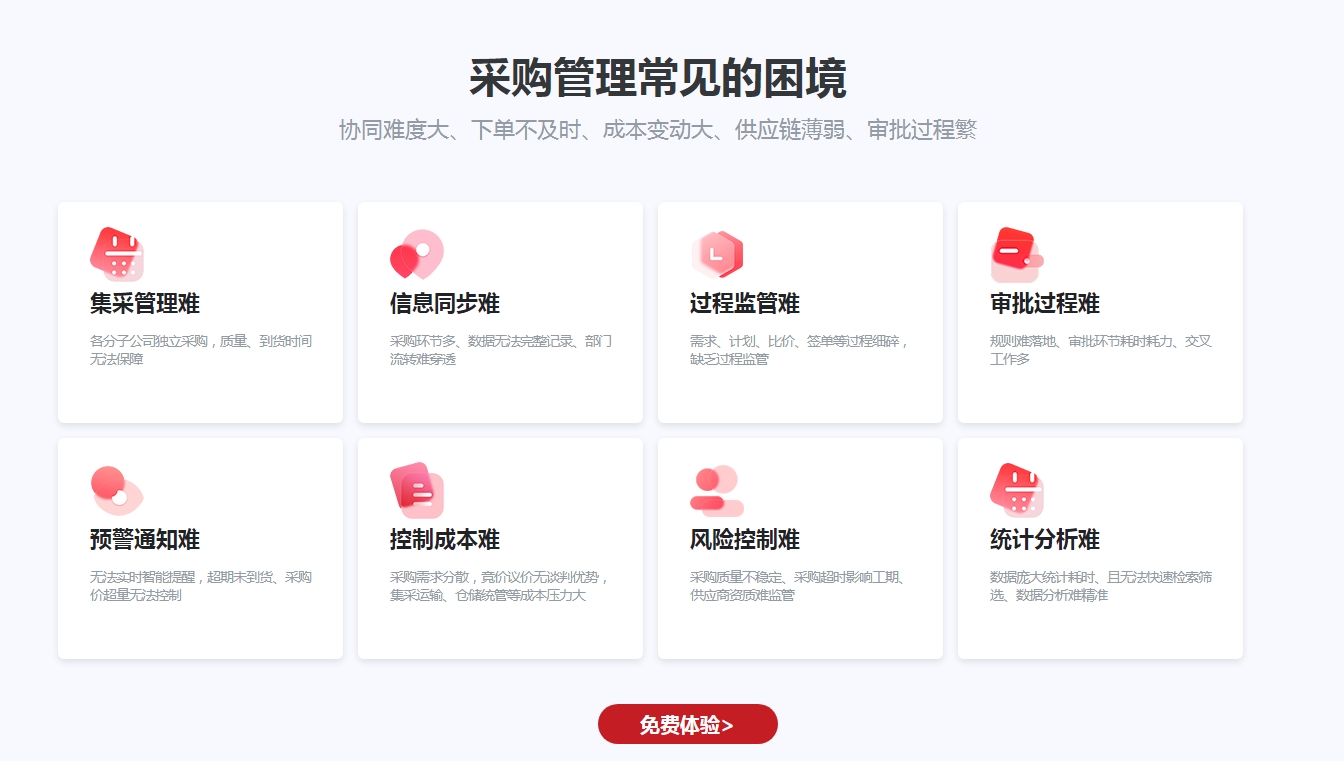
Task: Select the 统计分析难 heading
Action: click(x=1045, y=540)
